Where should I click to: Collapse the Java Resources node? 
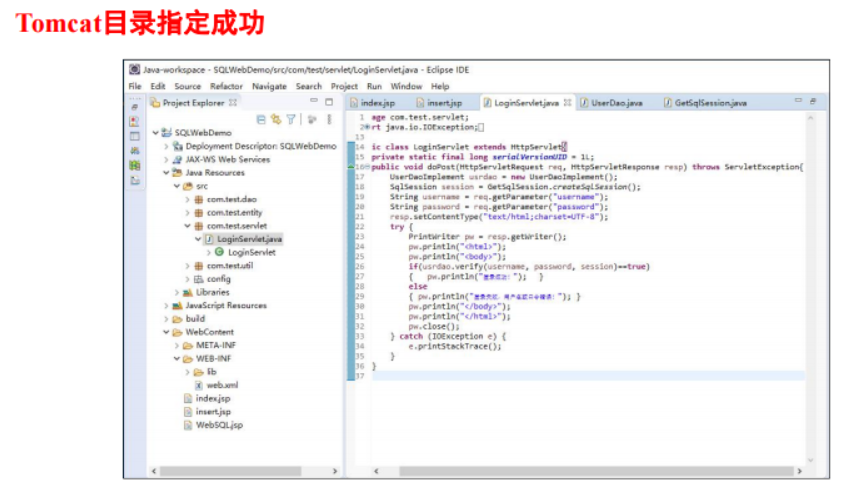pyautogui.click(x=166, y=173)
